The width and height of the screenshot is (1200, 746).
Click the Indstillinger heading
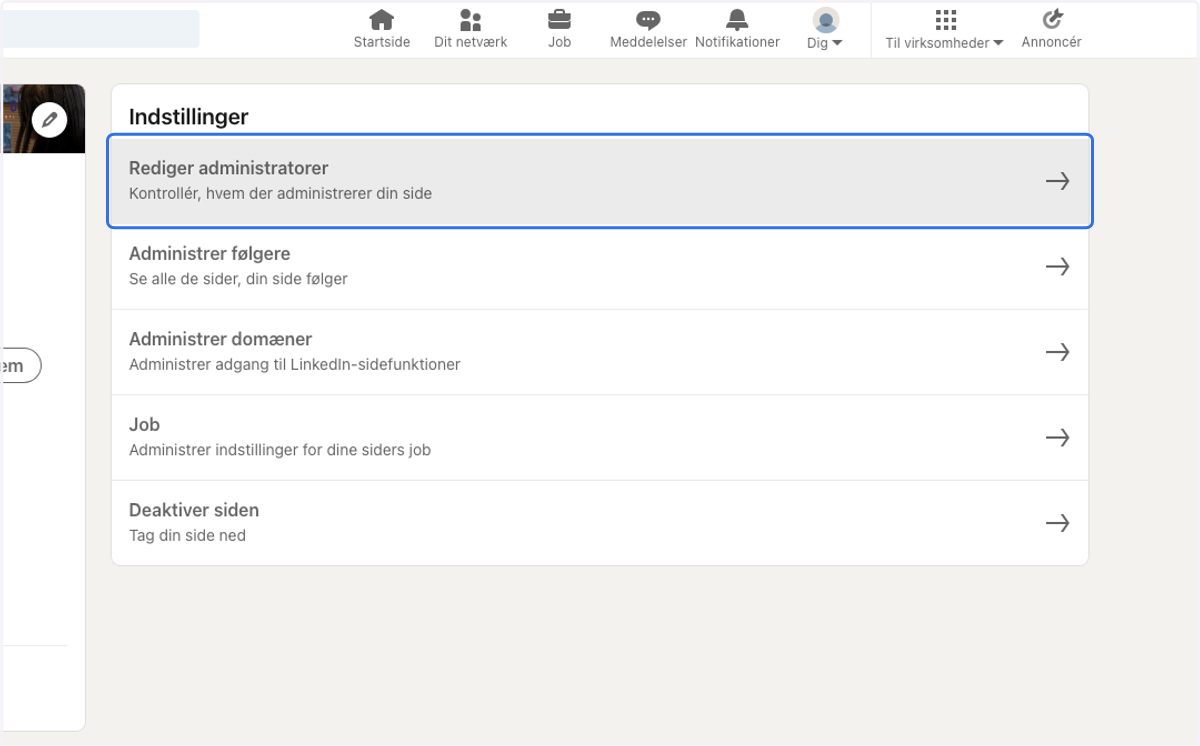pyautogui.click(x=189, y=117)
